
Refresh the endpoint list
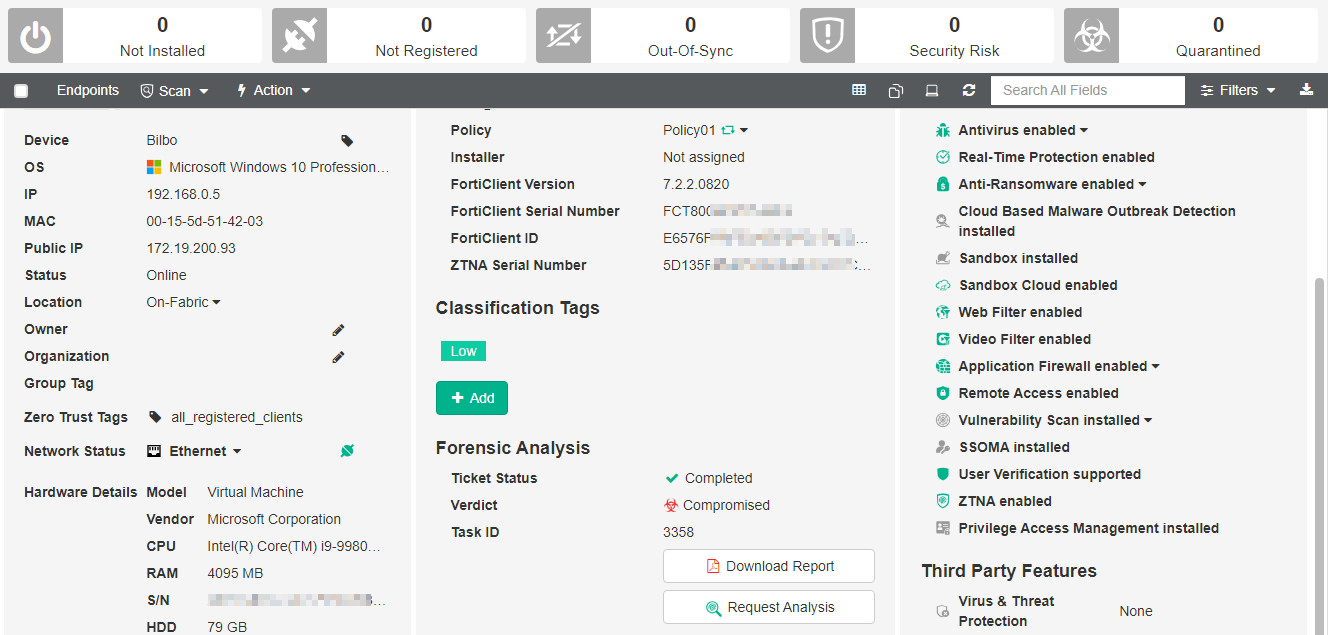point(968,90)
